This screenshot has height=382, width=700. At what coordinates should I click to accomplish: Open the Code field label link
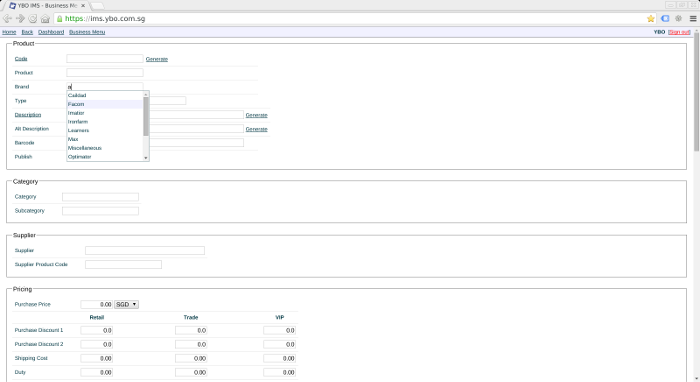click(x=21, y=59)
